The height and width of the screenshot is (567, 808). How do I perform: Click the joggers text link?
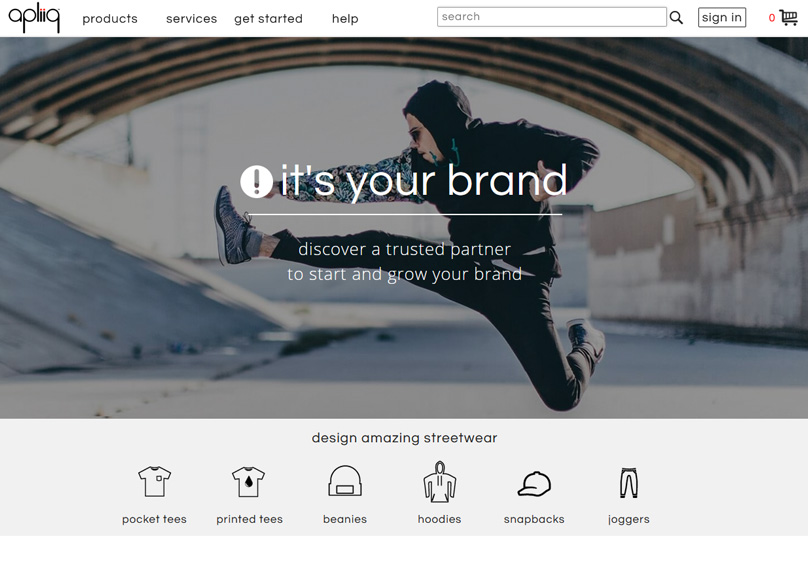(x=628, y=520)
